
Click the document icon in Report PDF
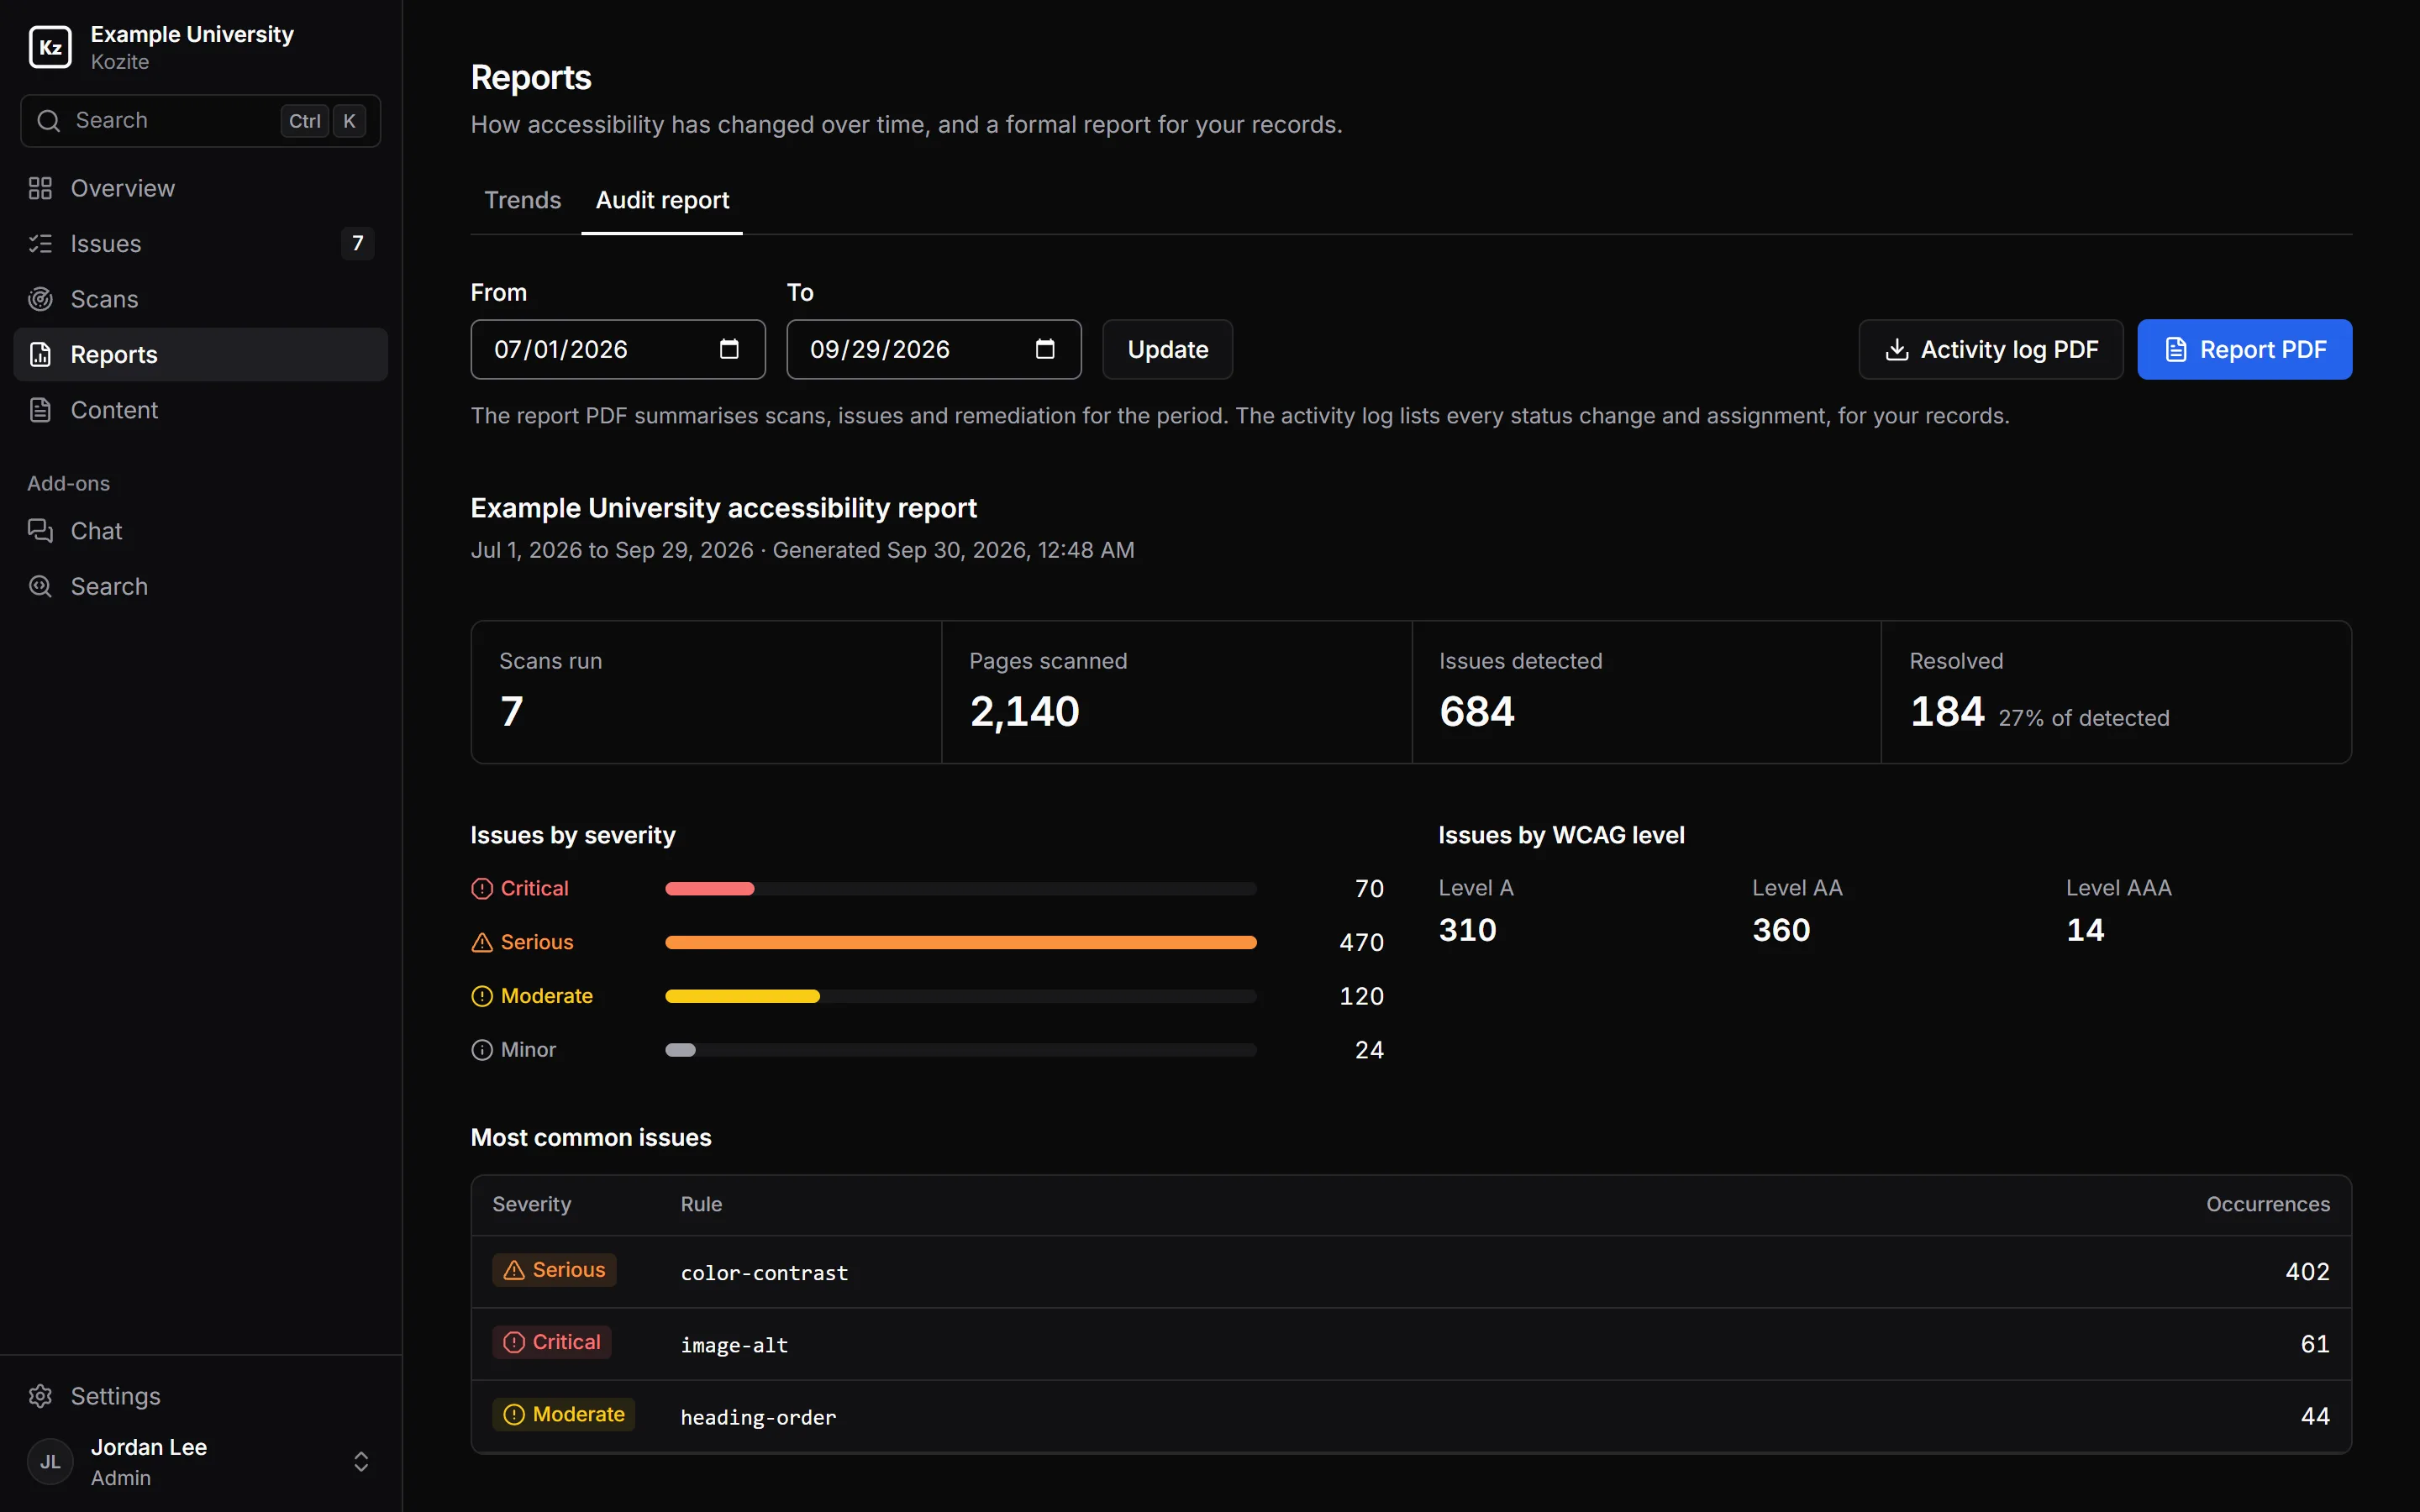coord(2175,349)
